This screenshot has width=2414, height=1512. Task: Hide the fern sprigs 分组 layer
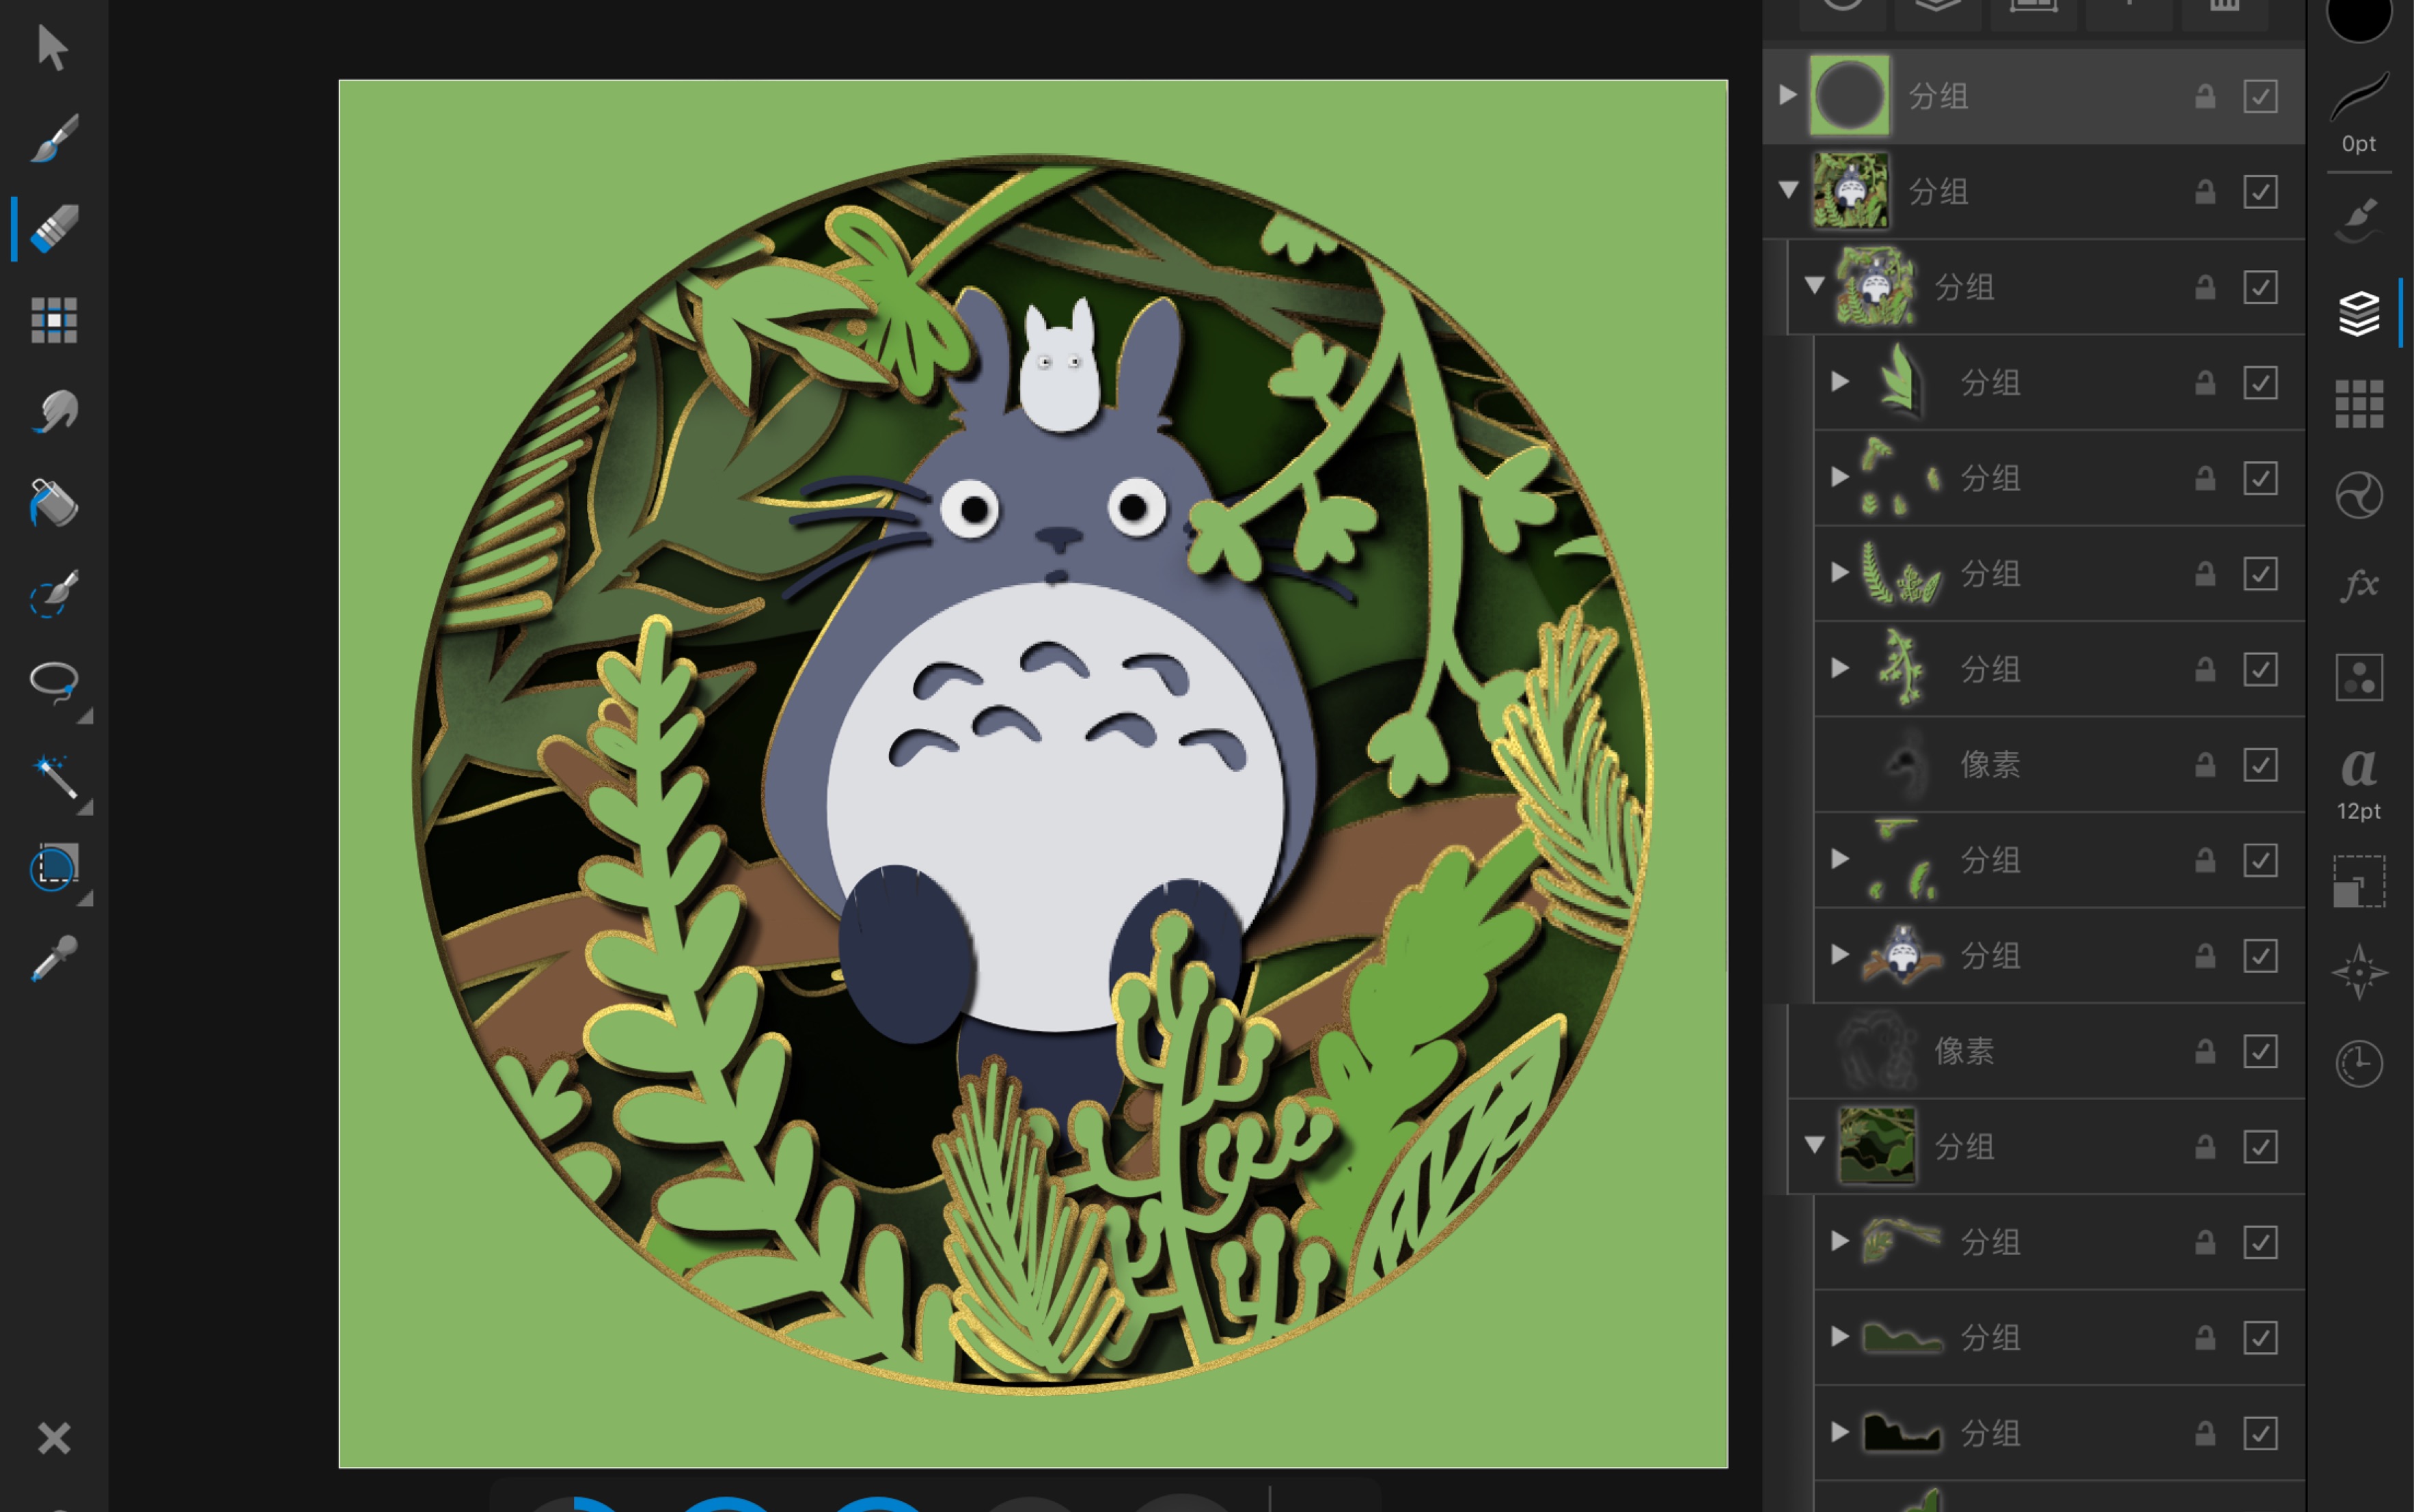click(x=2260, y=574)
